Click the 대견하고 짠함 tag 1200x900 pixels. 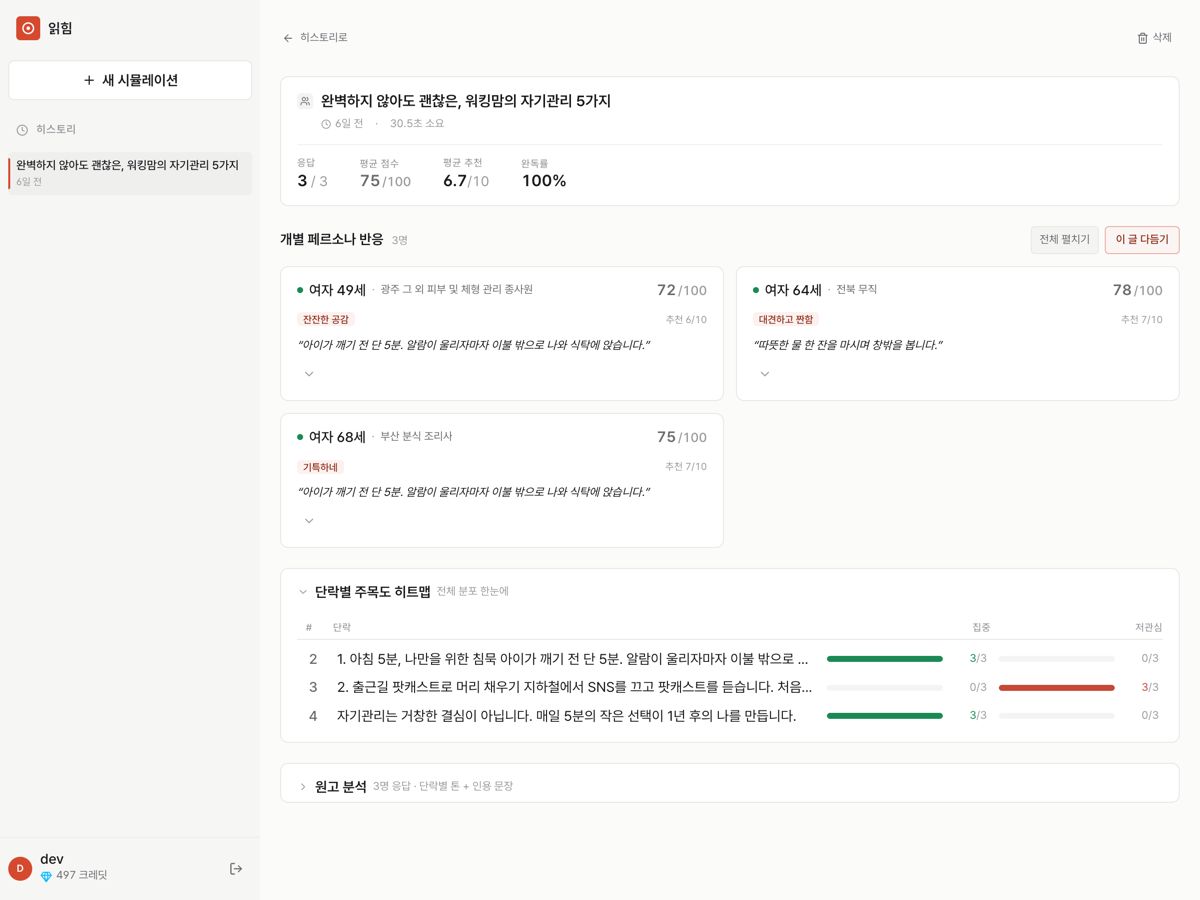[x=786, y=319]
